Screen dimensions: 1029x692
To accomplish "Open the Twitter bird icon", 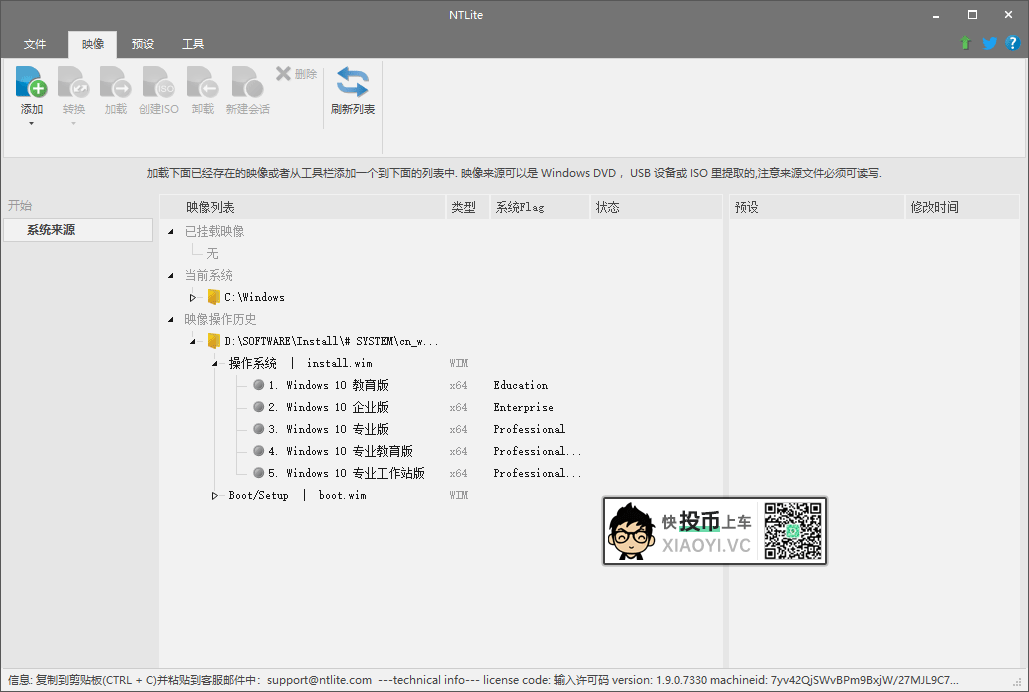I will coord(990,43).
